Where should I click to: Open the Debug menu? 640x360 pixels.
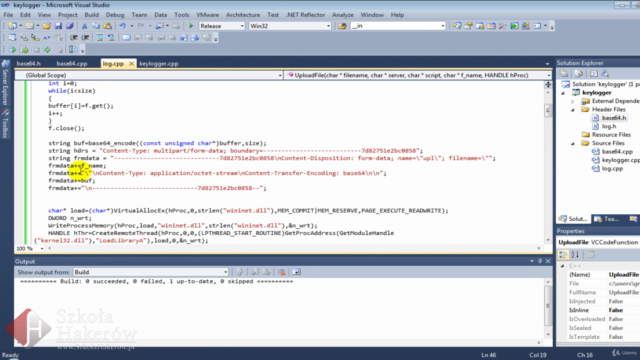[x=115, y=15]
